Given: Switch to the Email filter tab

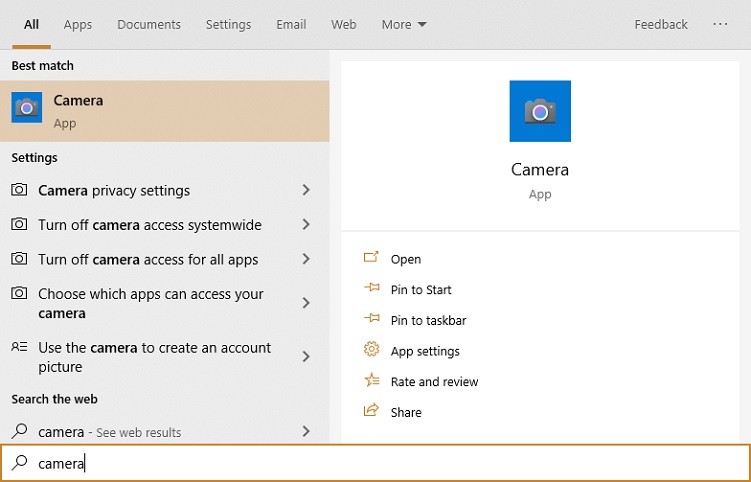Looking at the screenshot, I should point(291,24).
